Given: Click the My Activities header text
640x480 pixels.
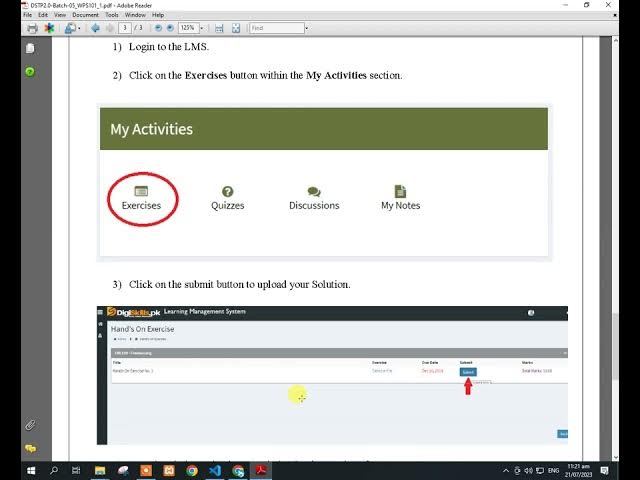Looking at the screenshot, I should (x=151, y=129).
